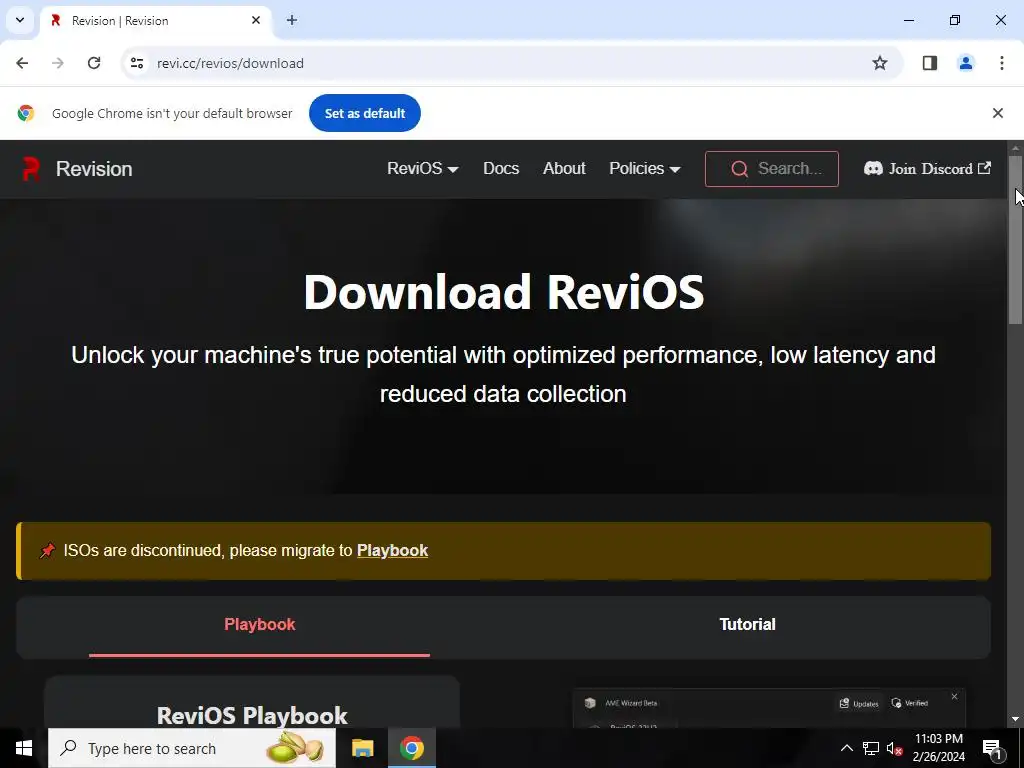Open the Windows Start menu
Image resolution: width=1024 pixels, height=768 pixels.
tap(24, 748)
